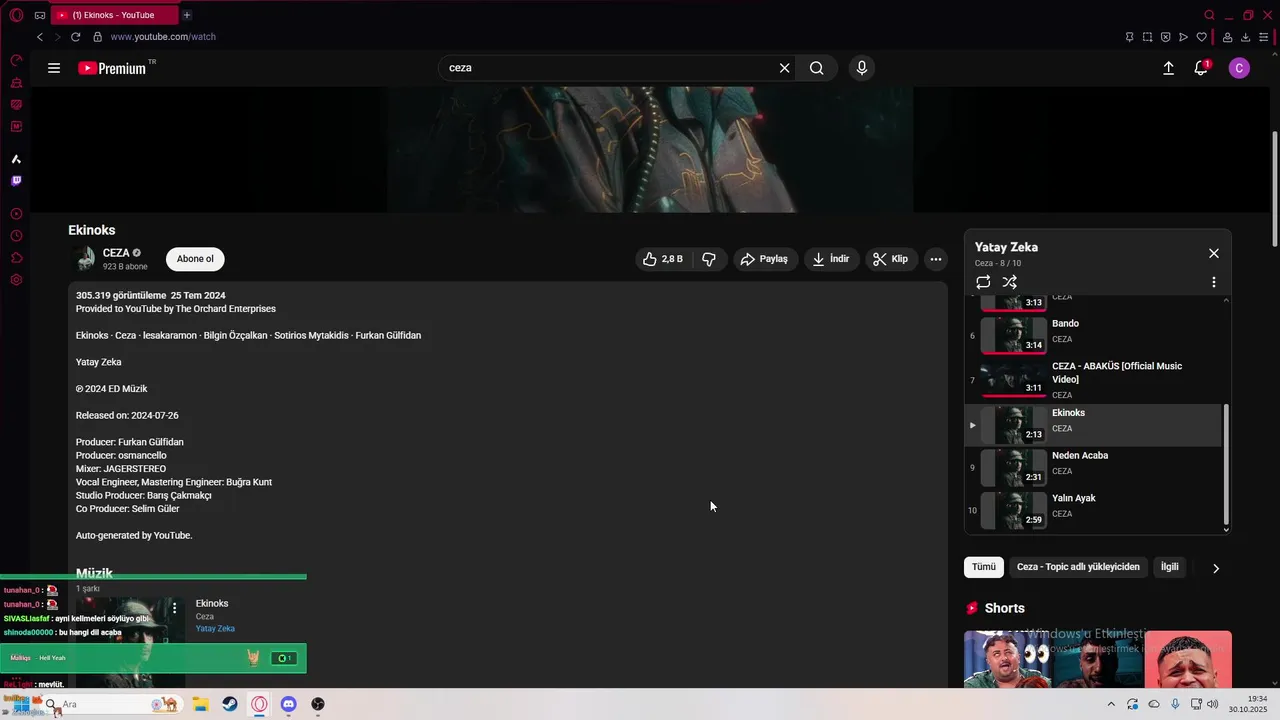This screenshot has height=720, width=1280.
Task: Open options for the Ekinoks music card
Action: coord(174,608)
